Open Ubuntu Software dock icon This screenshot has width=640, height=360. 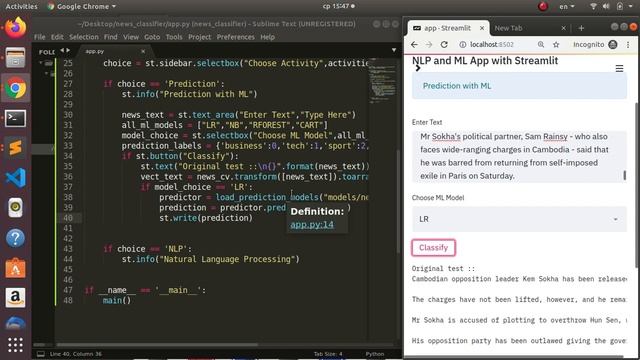point(16,268)
